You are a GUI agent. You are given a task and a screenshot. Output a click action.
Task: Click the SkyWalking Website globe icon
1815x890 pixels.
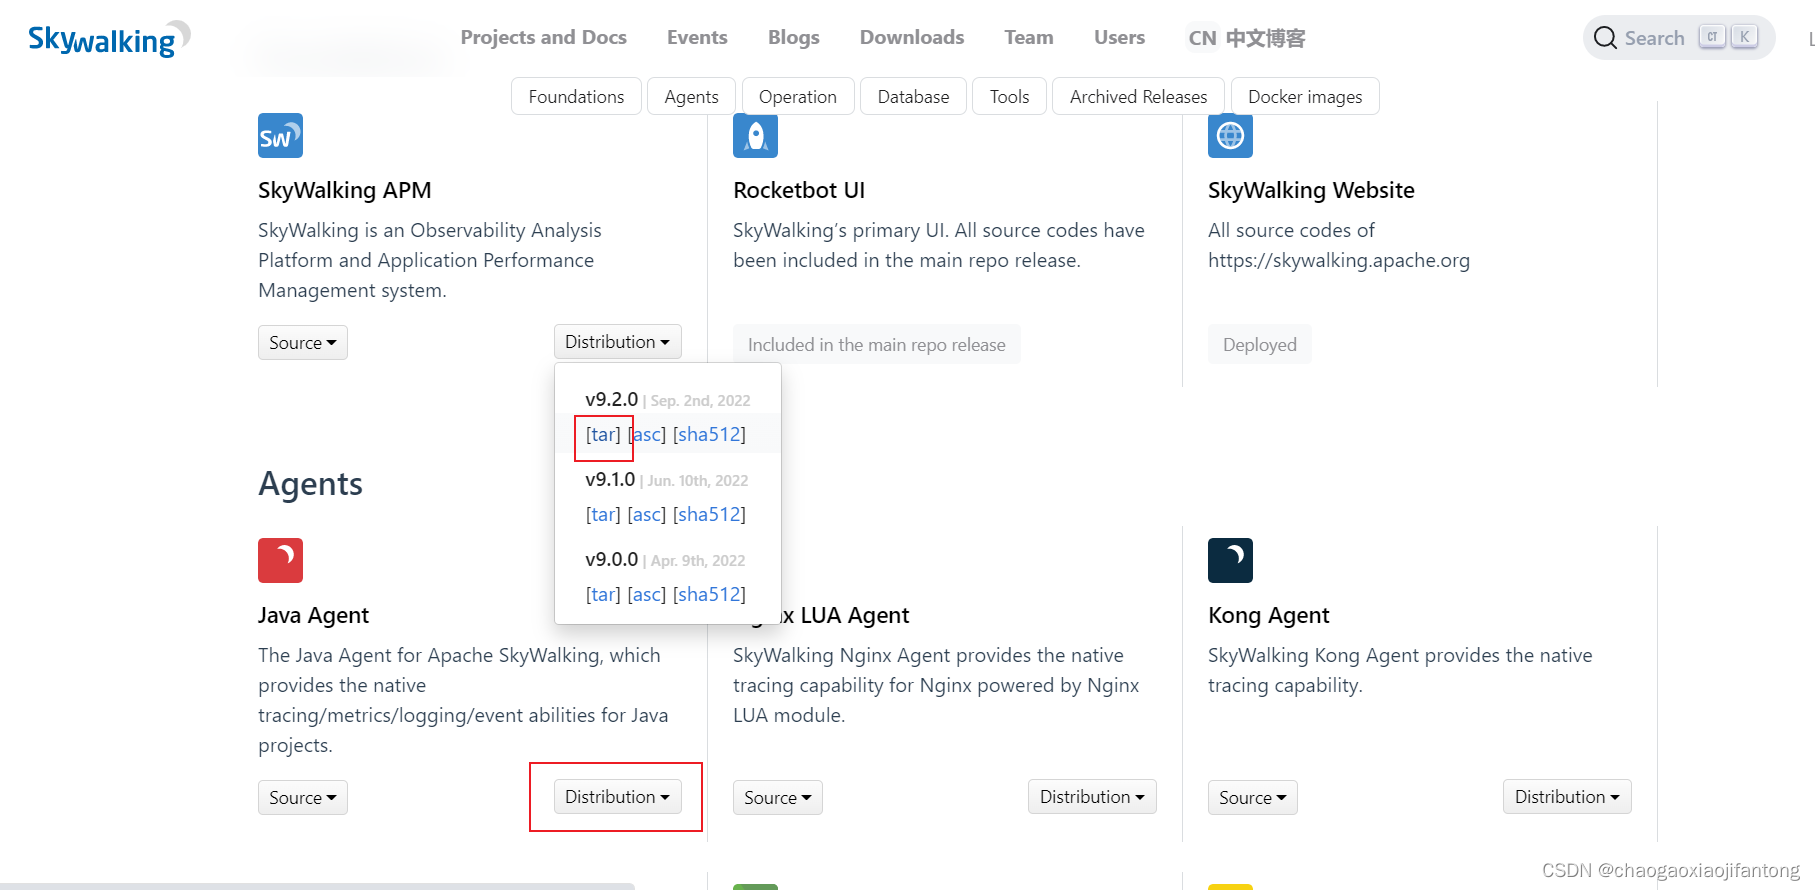[1230, 135]
